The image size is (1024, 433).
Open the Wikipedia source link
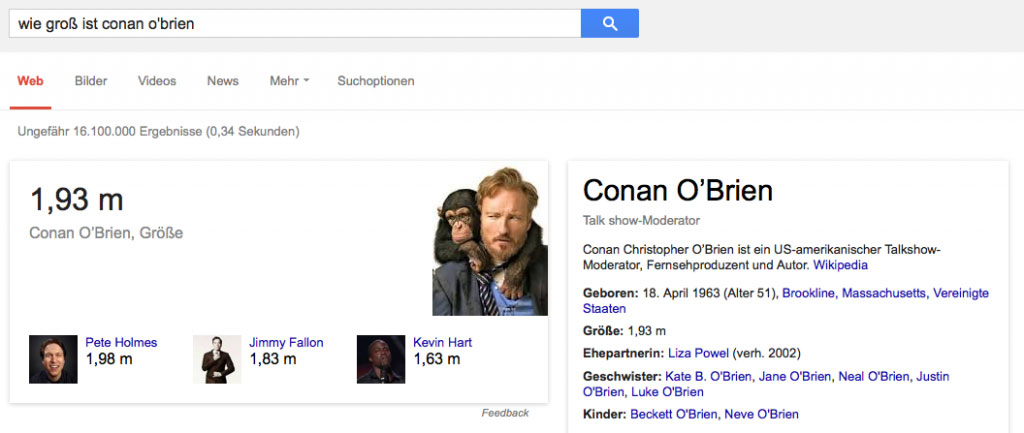840,266
